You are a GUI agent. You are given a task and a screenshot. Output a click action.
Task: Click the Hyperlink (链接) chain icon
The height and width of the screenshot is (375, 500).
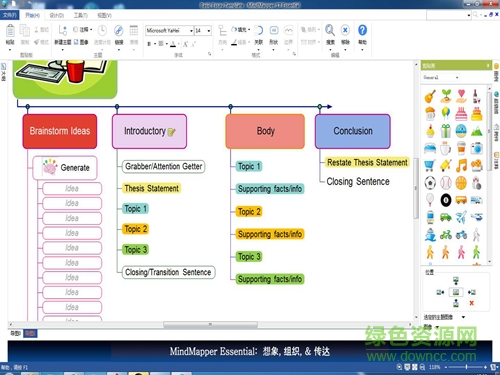pos(119,31)
